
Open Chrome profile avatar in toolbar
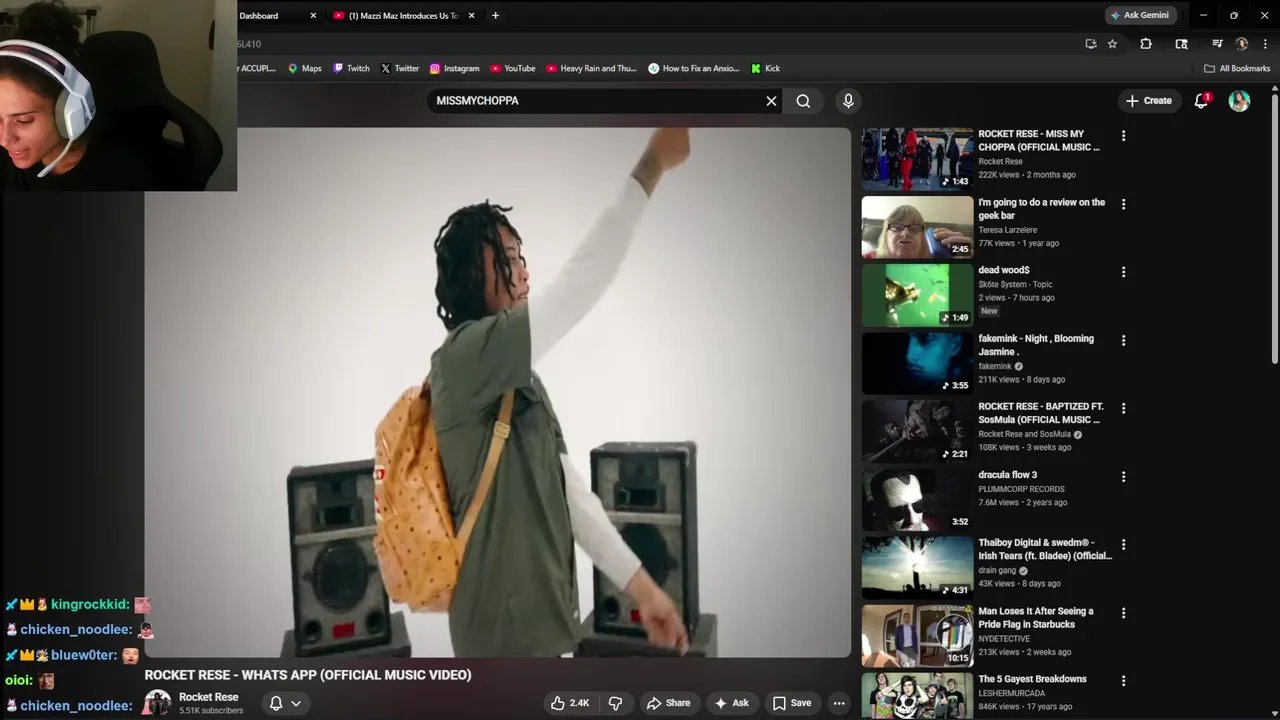tap(1242, 44)
